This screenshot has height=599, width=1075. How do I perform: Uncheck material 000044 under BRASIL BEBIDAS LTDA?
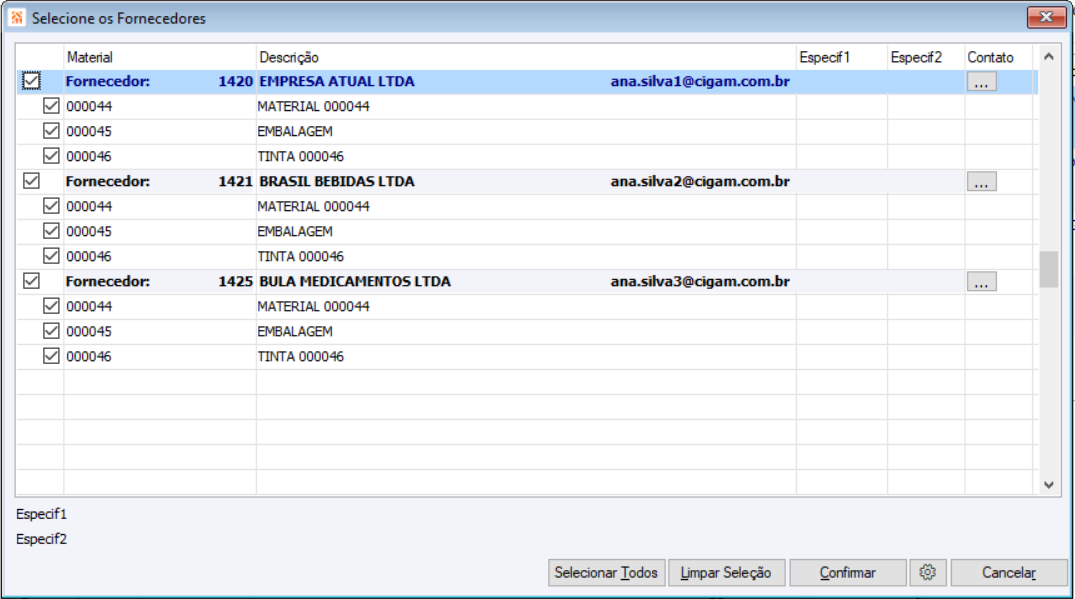51,206
